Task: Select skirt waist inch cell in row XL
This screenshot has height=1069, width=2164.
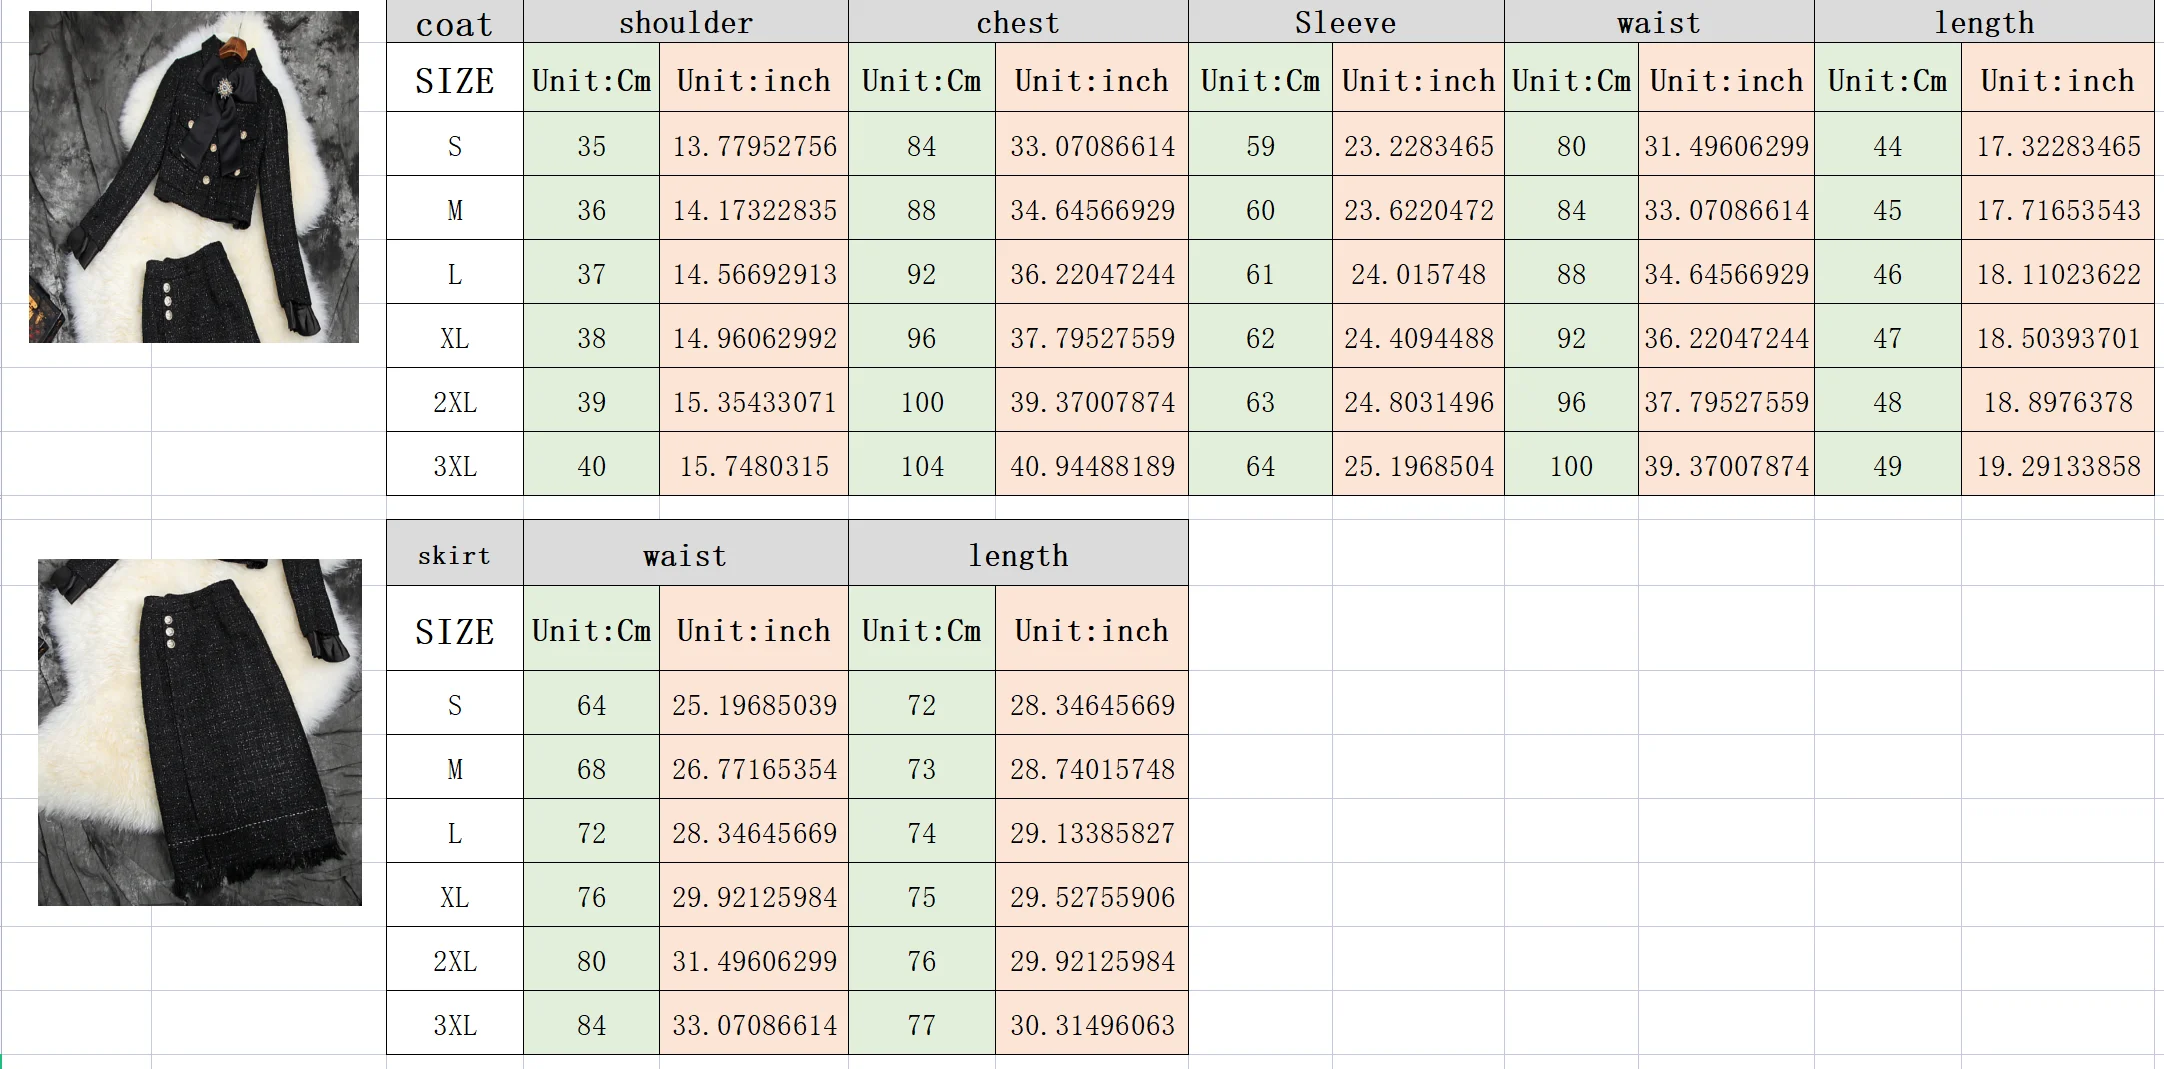Action: pos(754,896)
